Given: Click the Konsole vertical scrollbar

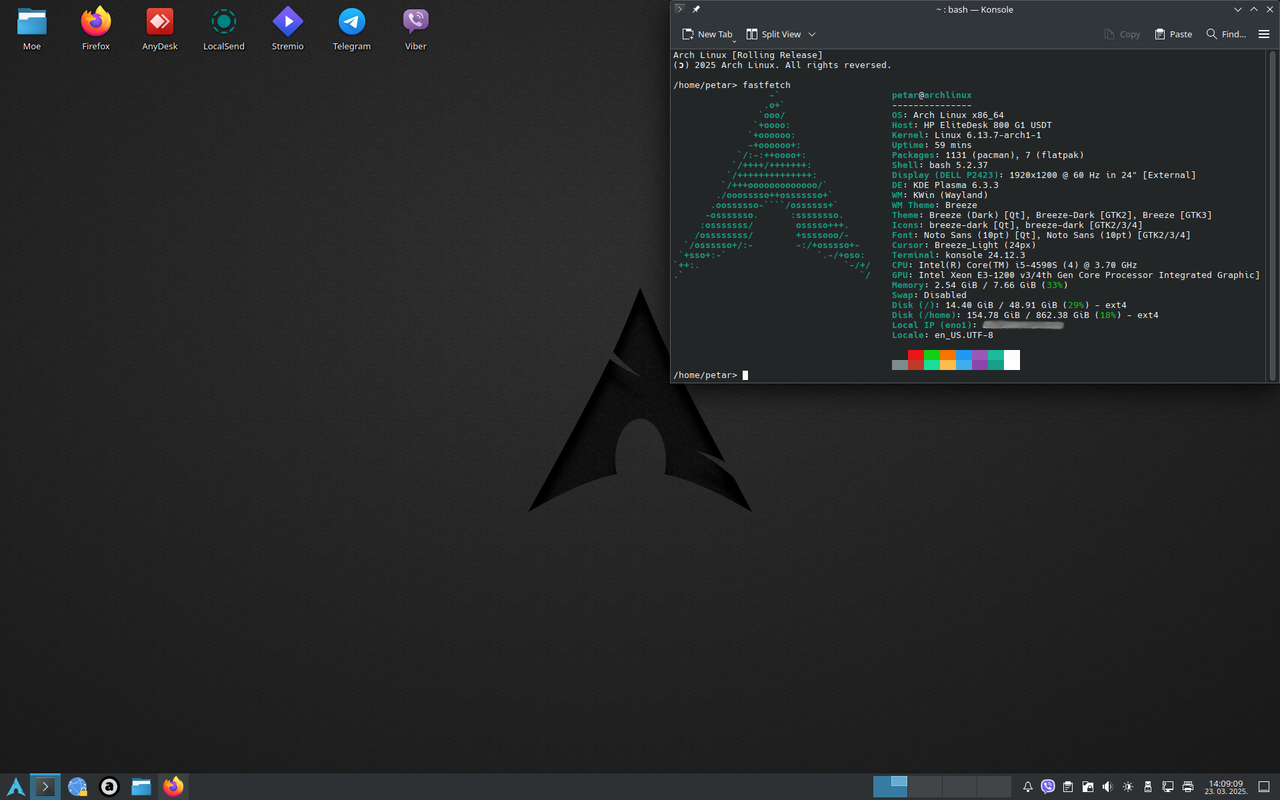Looking at the screenshot, I should tap(1273, 215).
